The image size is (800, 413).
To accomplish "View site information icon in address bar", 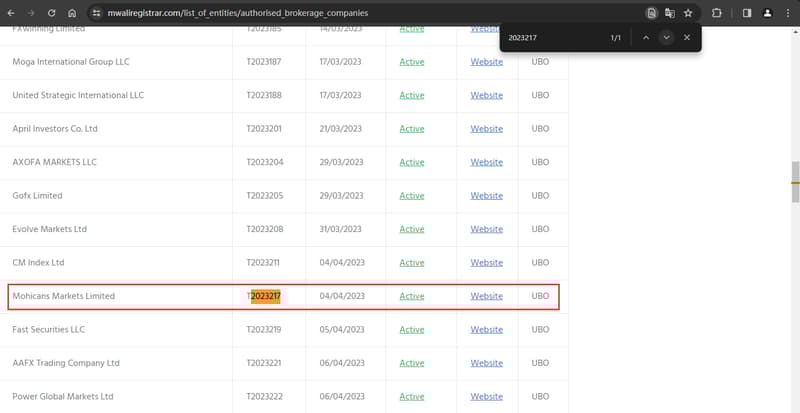I will tap(97, 13).
